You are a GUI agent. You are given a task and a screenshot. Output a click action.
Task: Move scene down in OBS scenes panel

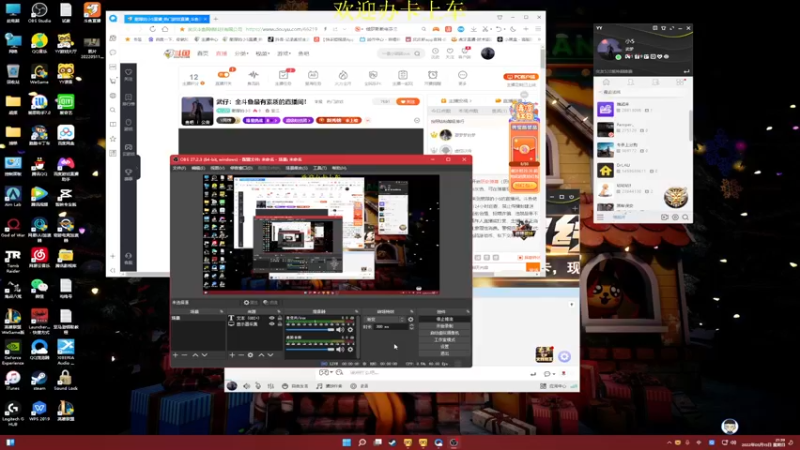pyautogui.click(x=204, y=355)
